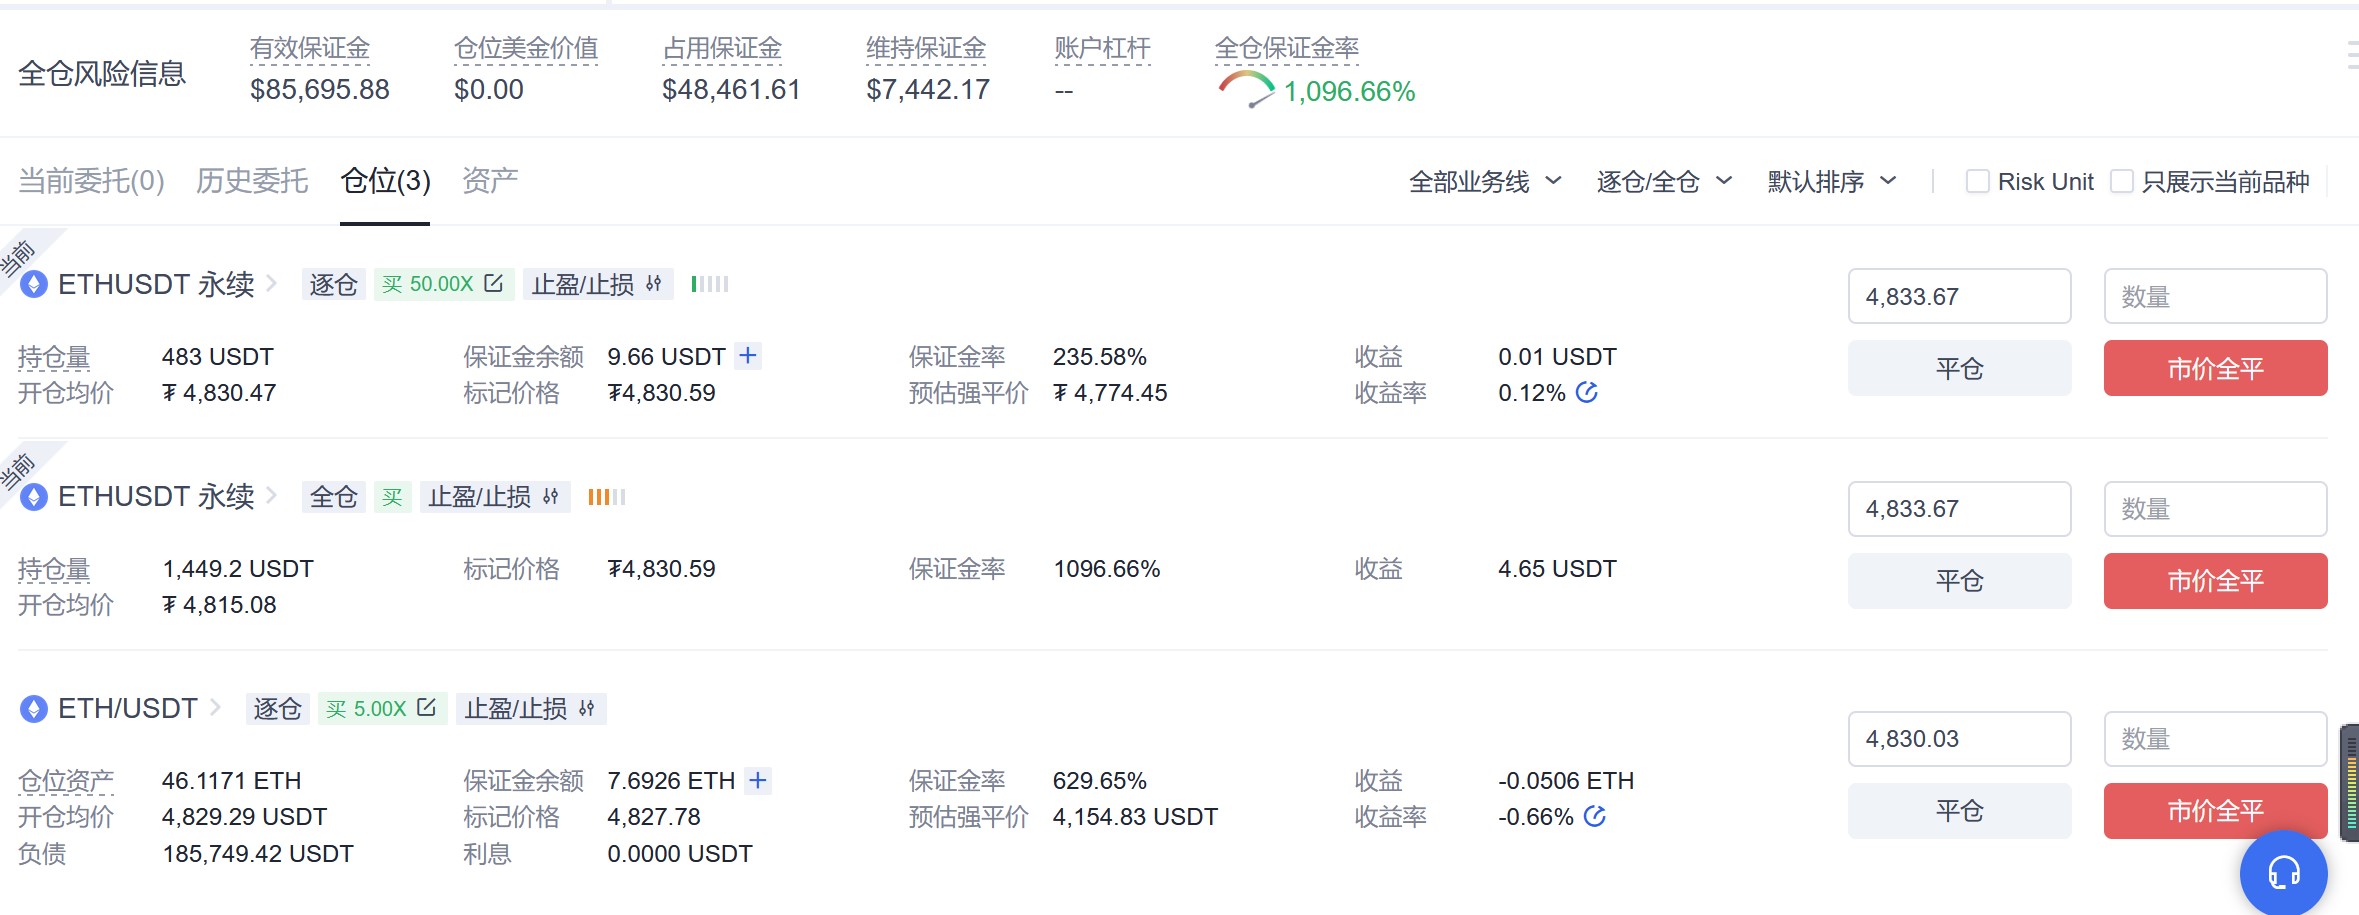This screenshot has width=2359, height=915.
Task: Open the 全部业务线 dropdown
Action: point(1484,181)
